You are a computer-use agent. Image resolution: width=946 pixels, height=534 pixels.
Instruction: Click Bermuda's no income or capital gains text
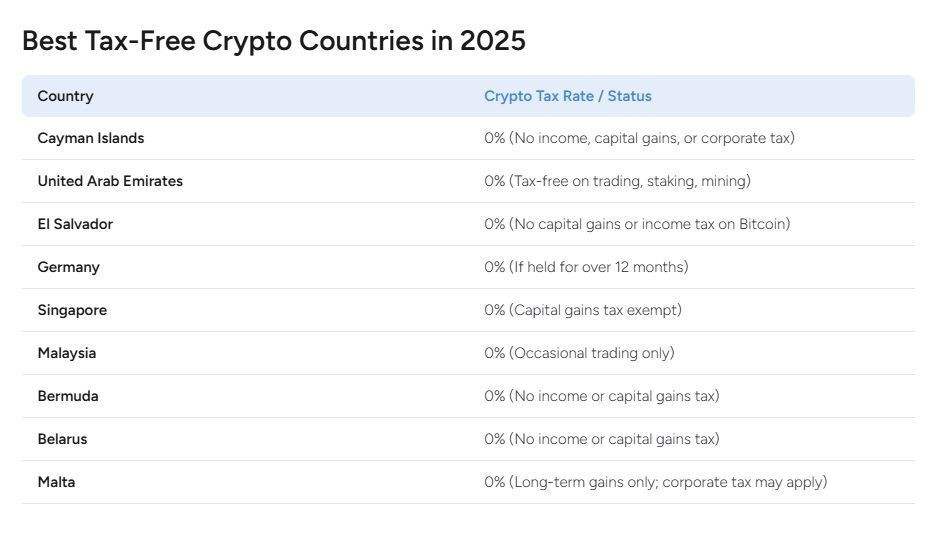tap(602, 396)
